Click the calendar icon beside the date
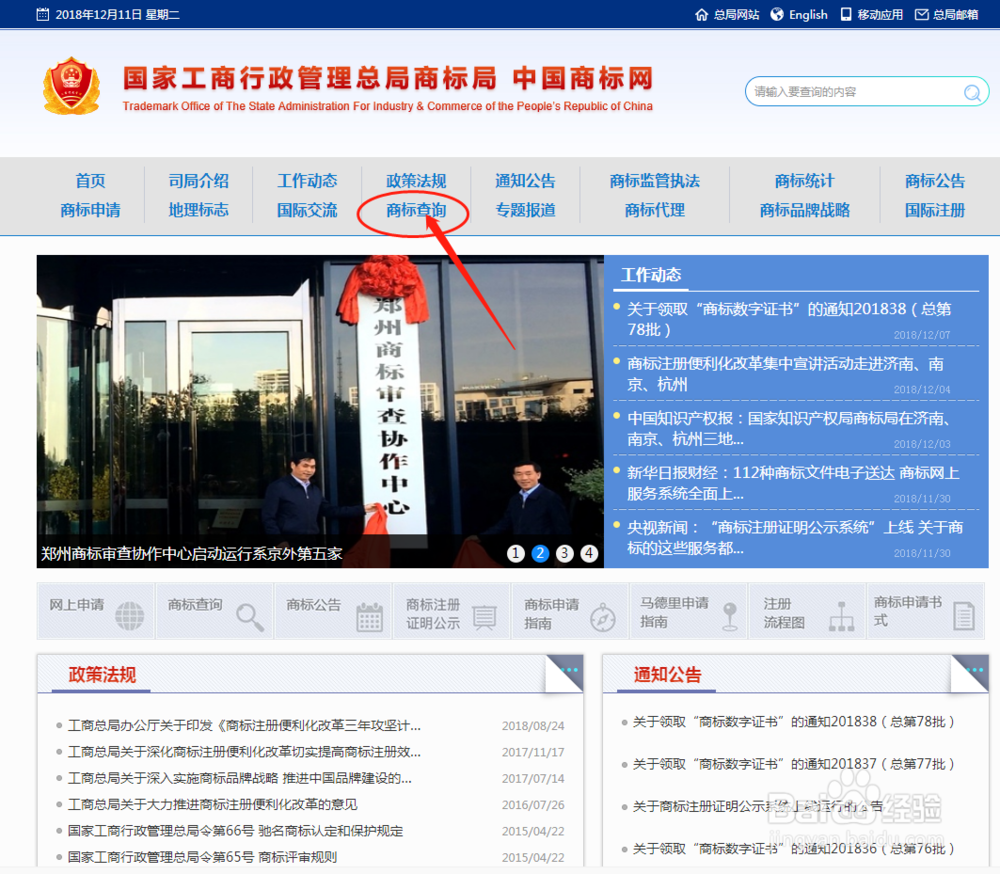This screenshot has height=874, width=1000. pyautogui.click(x=43, y=14)
